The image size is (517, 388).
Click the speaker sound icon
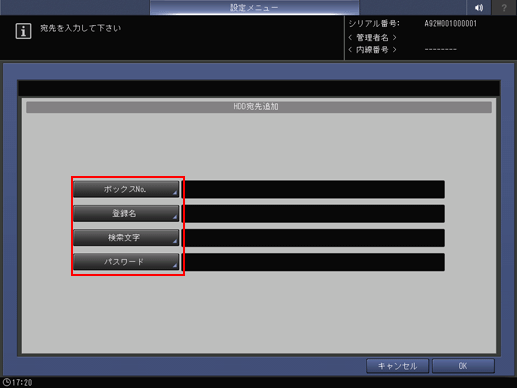479,7
